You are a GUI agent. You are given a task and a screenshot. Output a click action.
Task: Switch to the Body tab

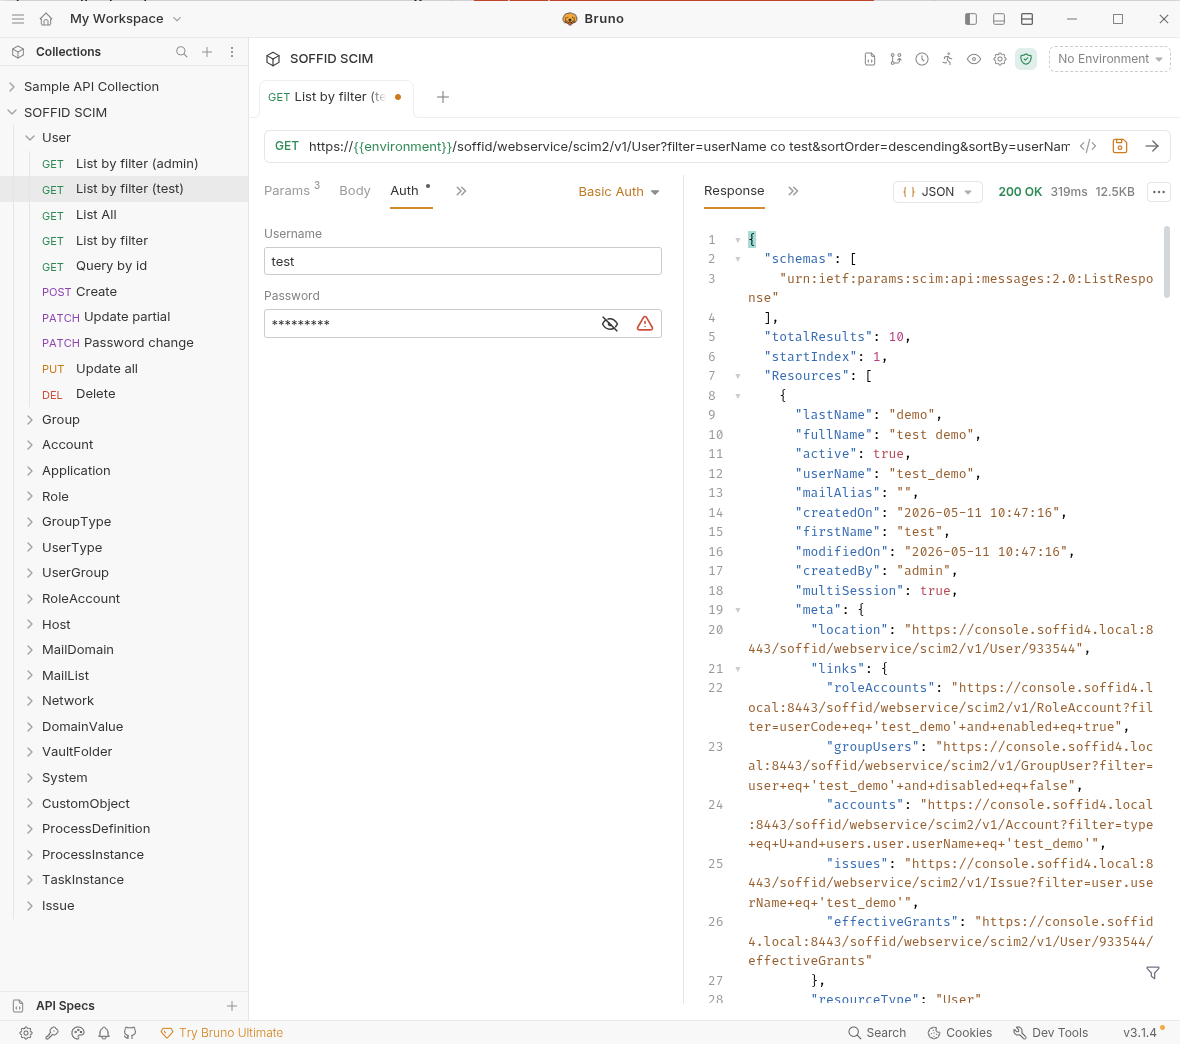tap(354, 191)
